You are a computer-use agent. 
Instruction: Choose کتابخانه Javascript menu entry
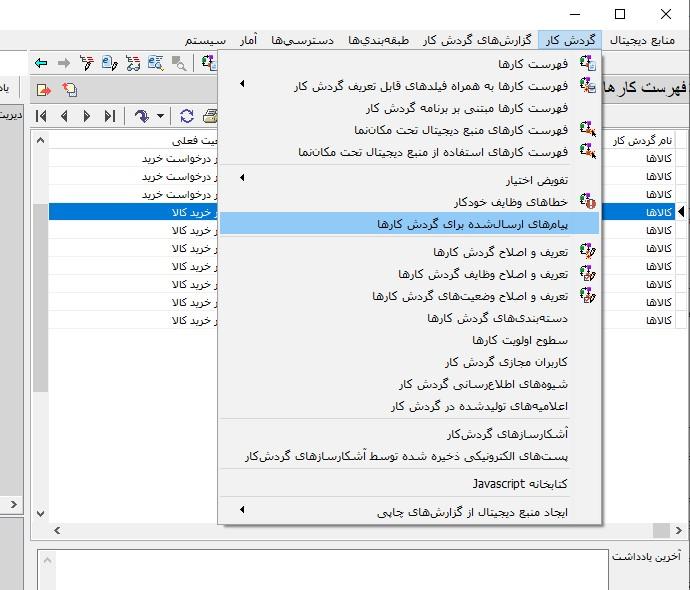click(x=519, y=484)
